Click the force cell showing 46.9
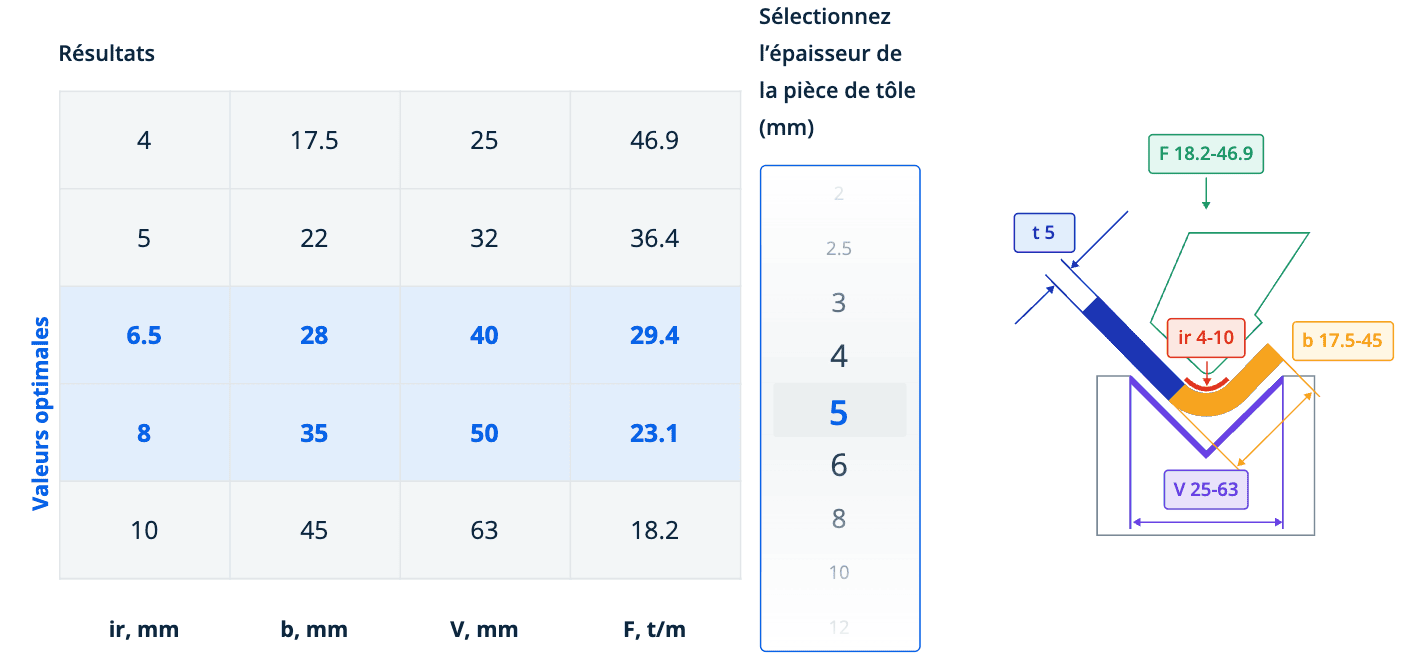 [x=655, y=140]
